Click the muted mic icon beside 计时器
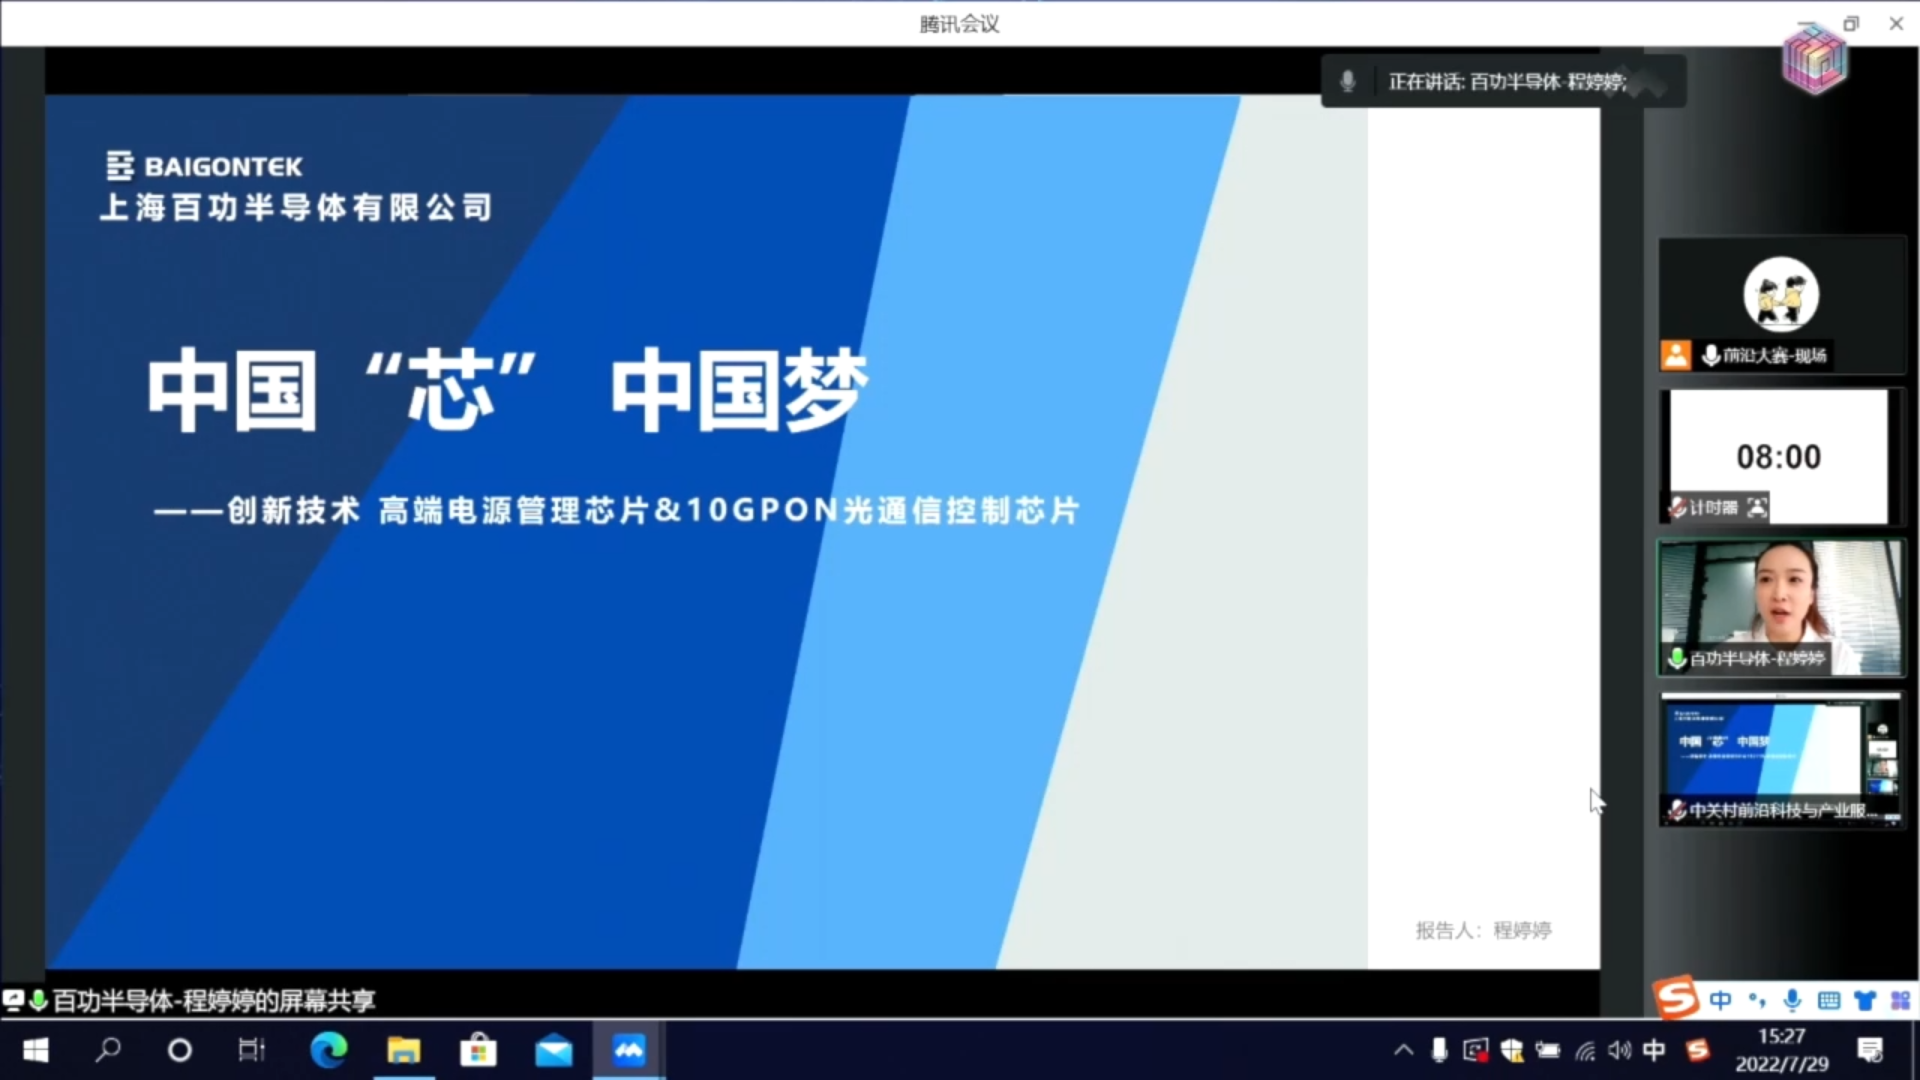1920x1080 pixels. pos(1677,507)
